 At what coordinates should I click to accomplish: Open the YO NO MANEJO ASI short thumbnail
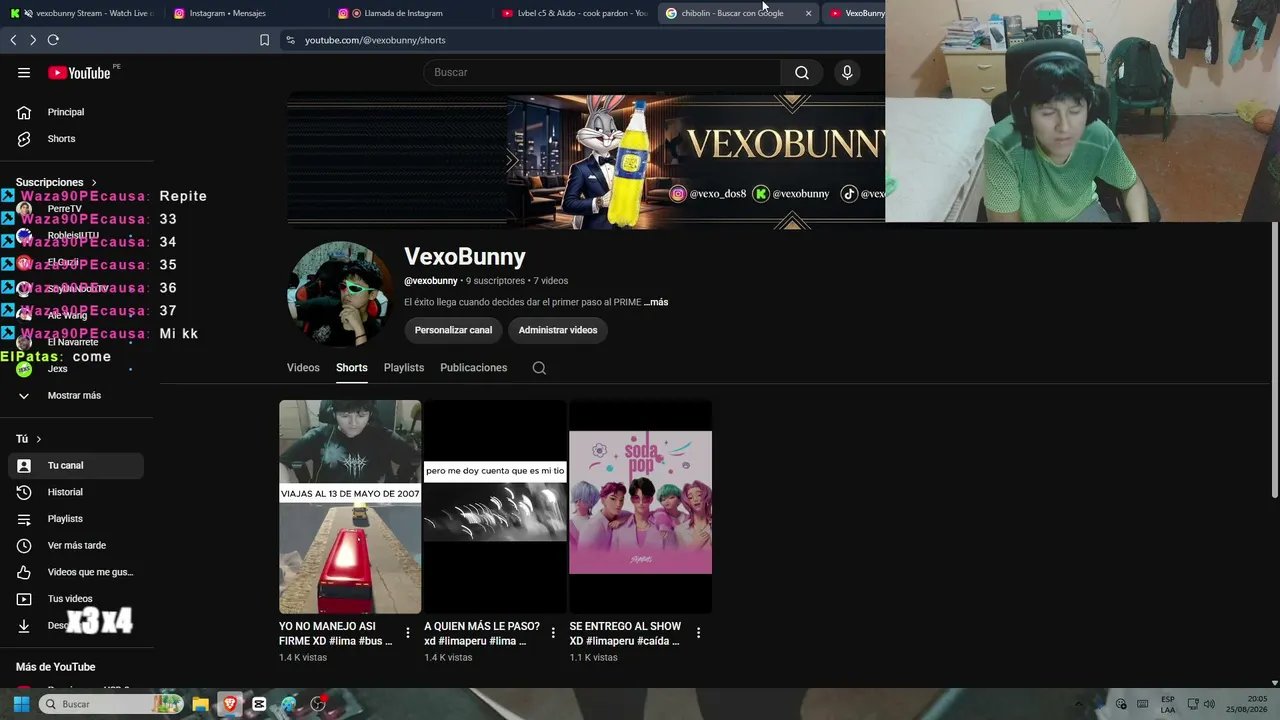pyautogui.click(x=350, y=507)
